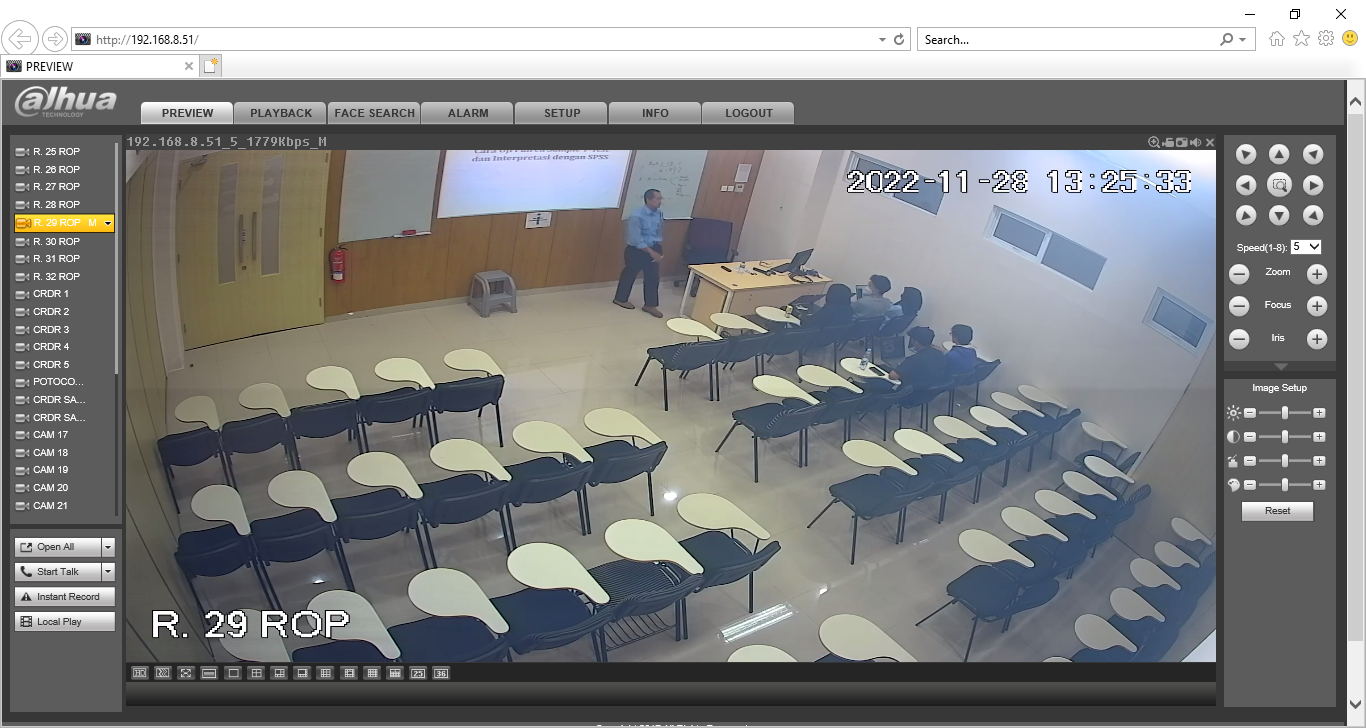Click Zoom plus button
Image resolution: width=1366 pixels, height=728 pixels.
point(1317,274)
